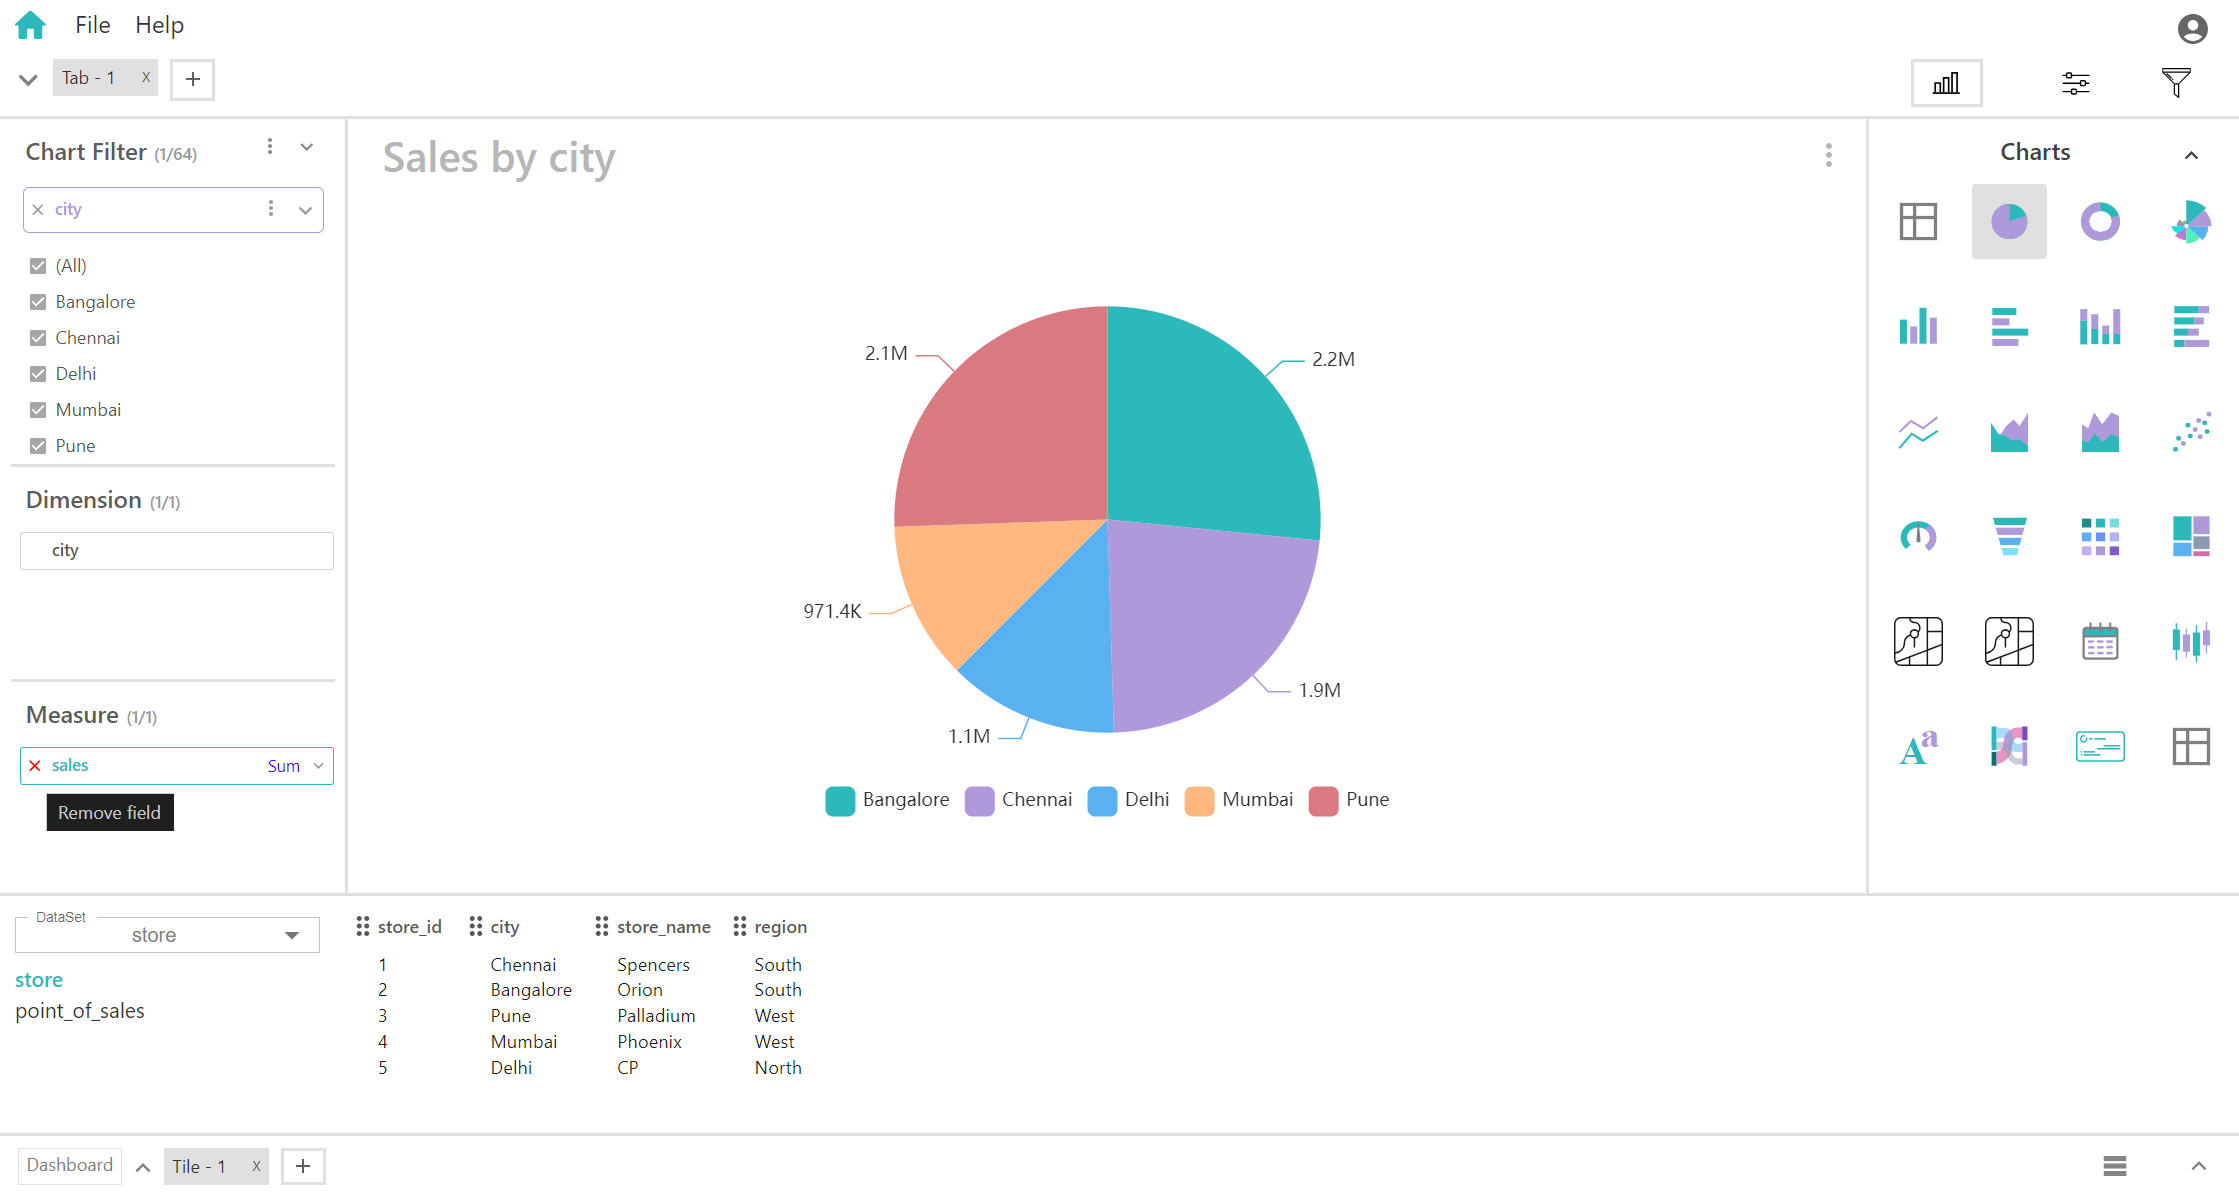
Task: Click the Remove field button
Action: (111, 813)
